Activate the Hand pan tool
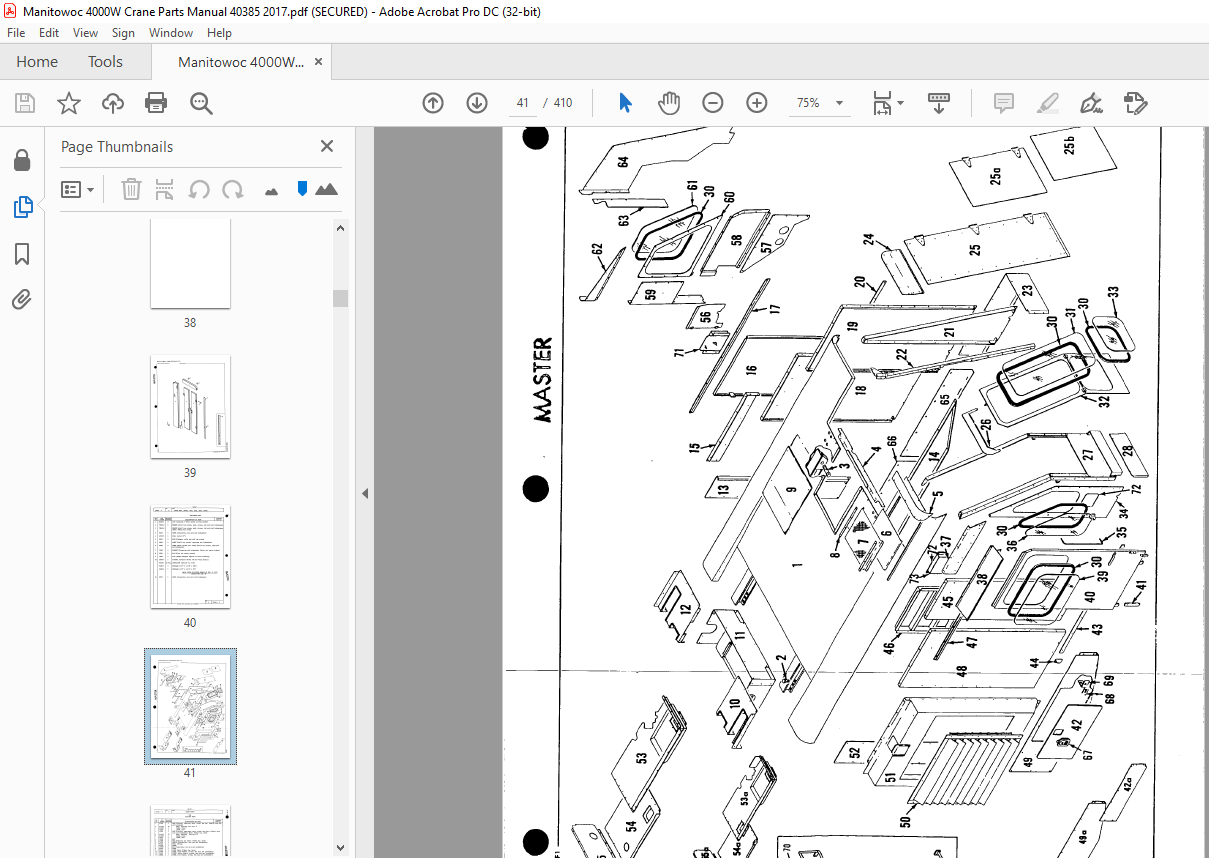This screenshot has height=858, width=1209. point(669,103)
